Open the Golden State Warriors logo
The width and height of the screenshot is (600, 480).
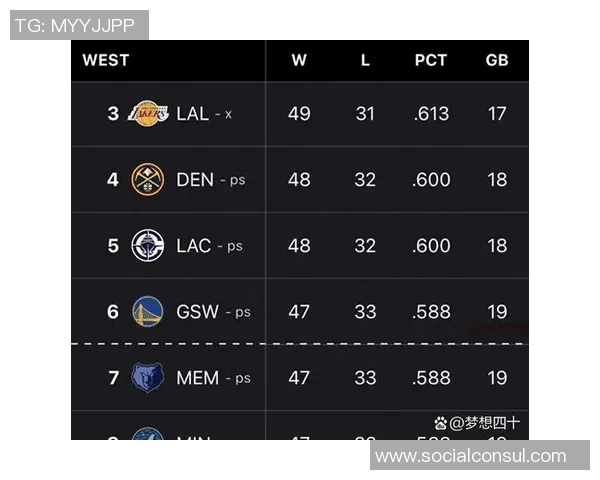[148, 312]
